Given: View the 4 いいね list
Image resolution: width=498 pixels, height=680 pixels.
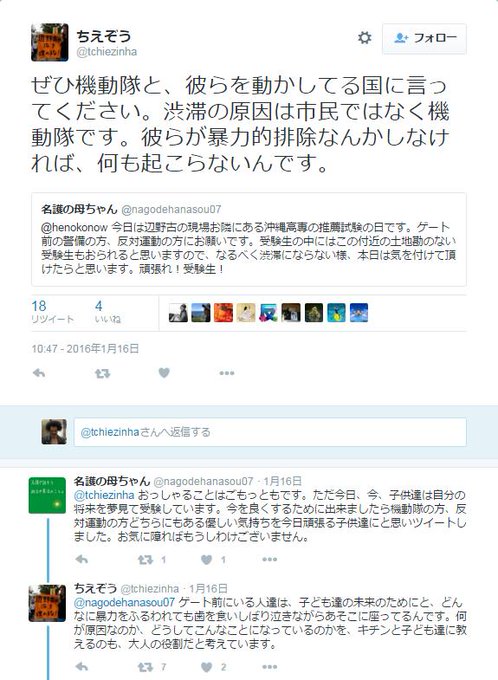Looking at the screenshot, I should [108, 312].
